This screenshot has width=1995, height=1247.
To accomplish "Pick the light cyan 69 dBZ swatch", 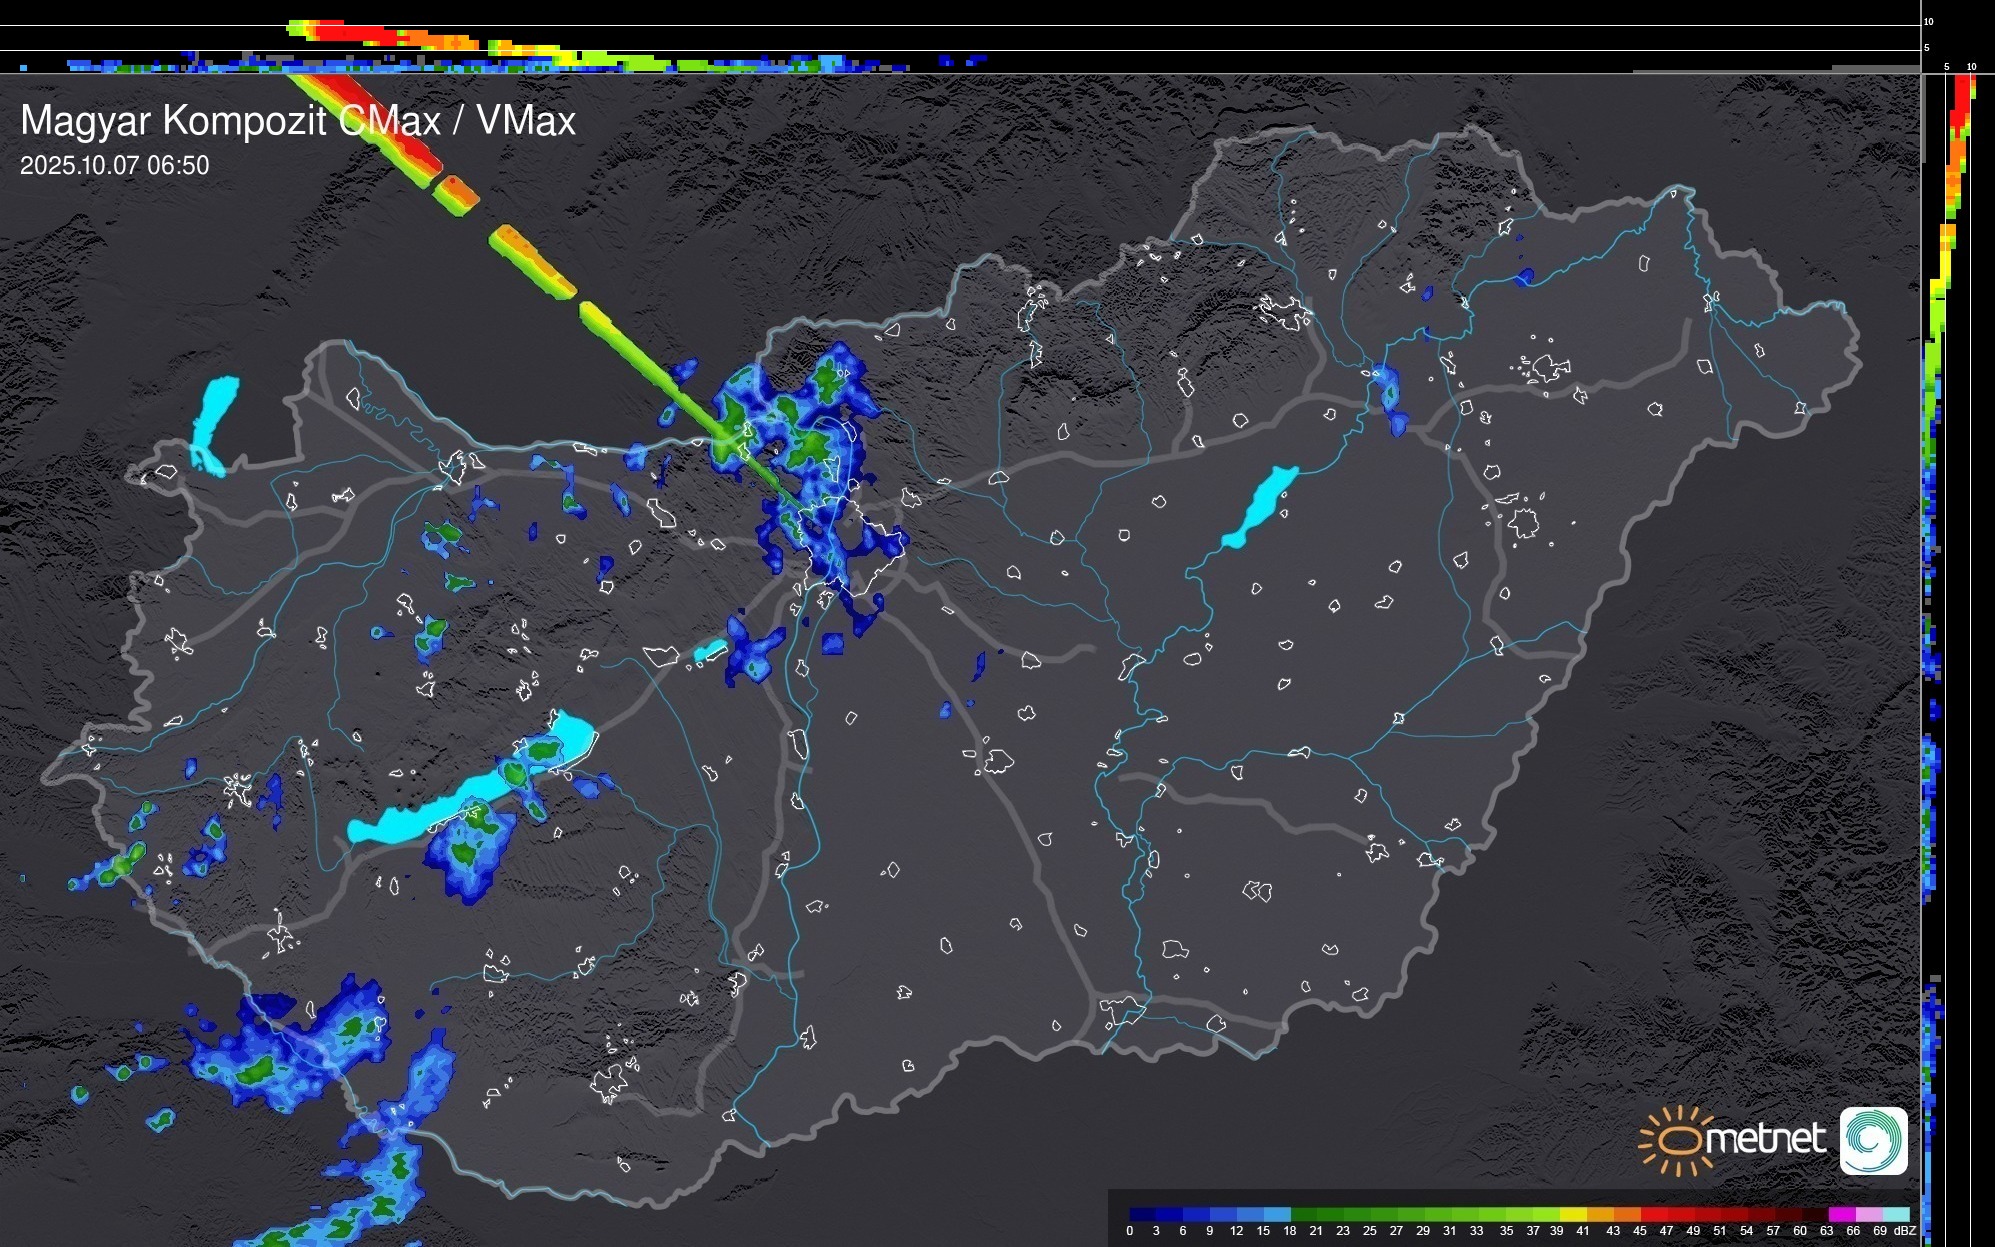I will pos(1895,1214).
